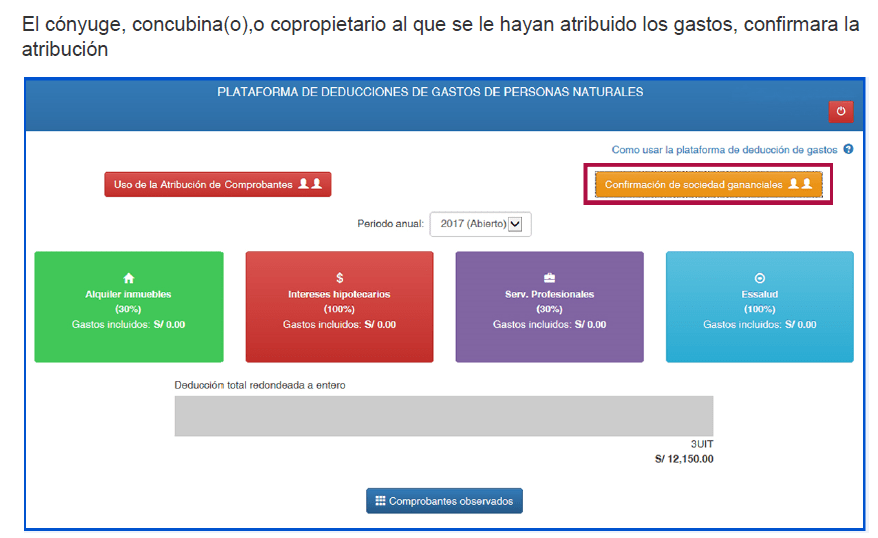Open the Periodo anual dropdown
Screen dimensions: 878x538
[480, 224]
